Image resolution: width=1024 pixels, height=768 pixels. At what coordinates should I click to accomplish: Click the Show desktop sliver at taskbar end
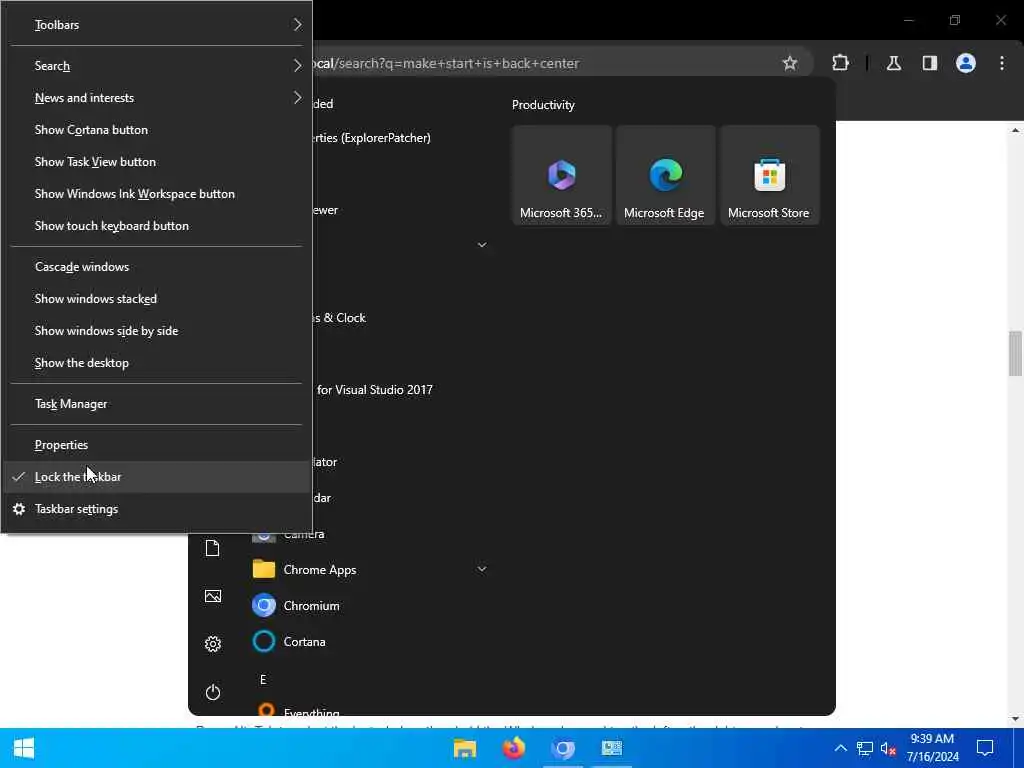1021,748
